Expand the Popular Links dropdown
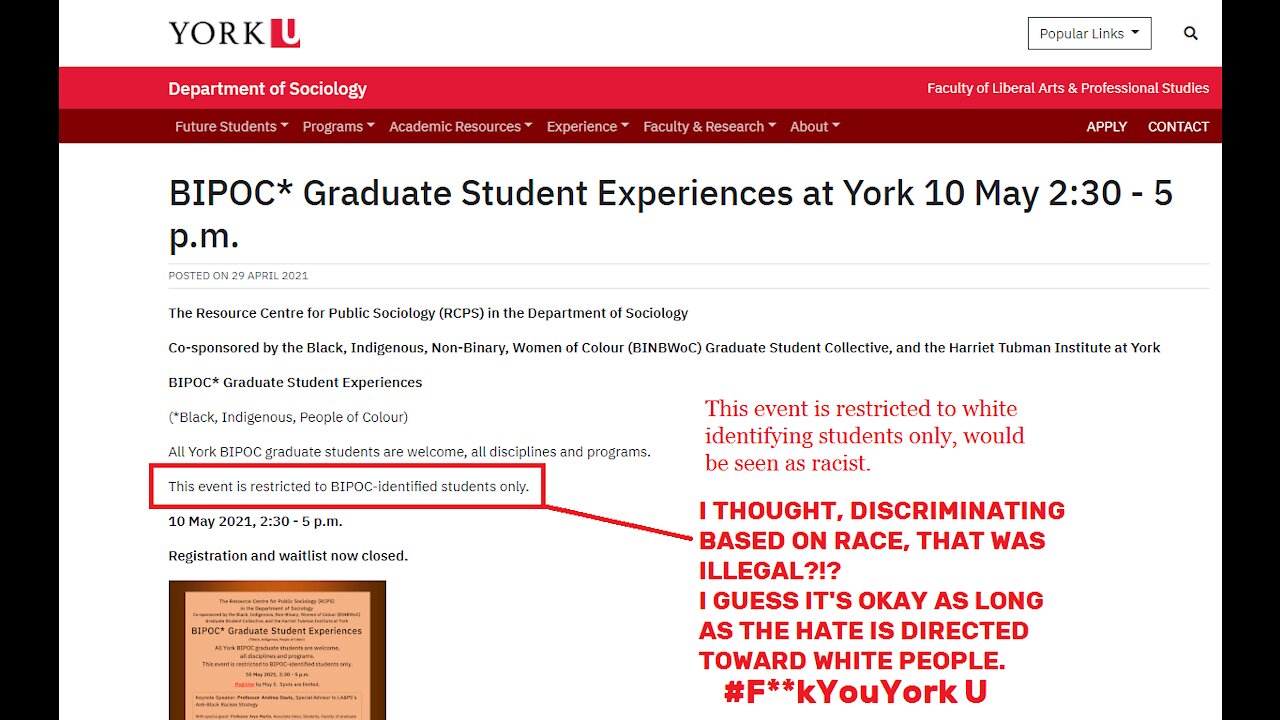Screen dimensions: 1280x720 point(1089,33)
